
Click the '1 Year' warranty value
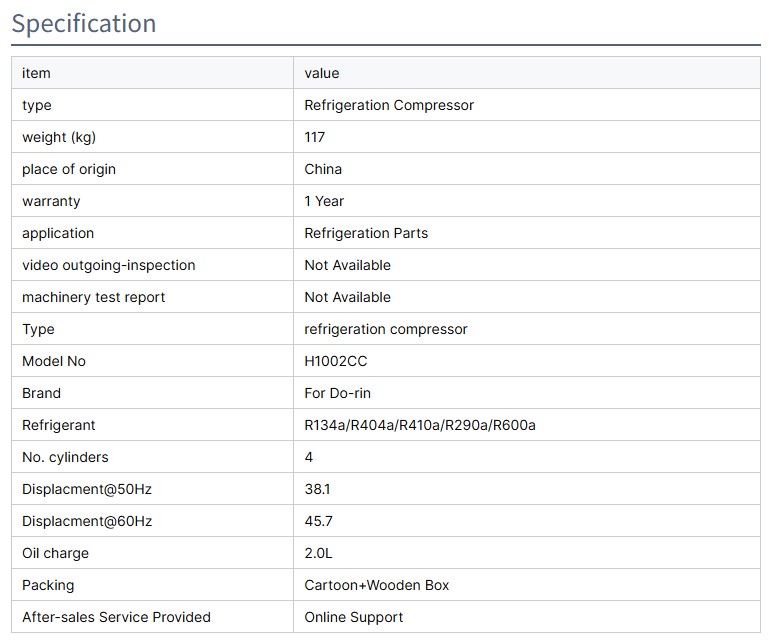[324, 201]
